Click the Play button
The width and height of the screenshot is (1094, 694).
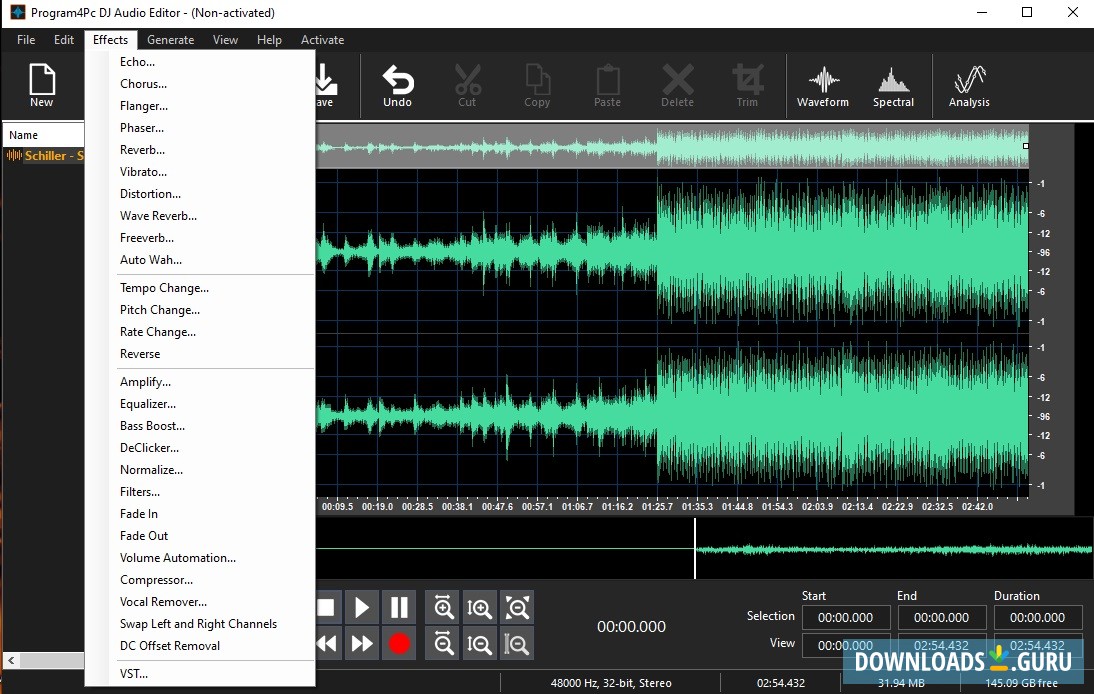[362, 607]
